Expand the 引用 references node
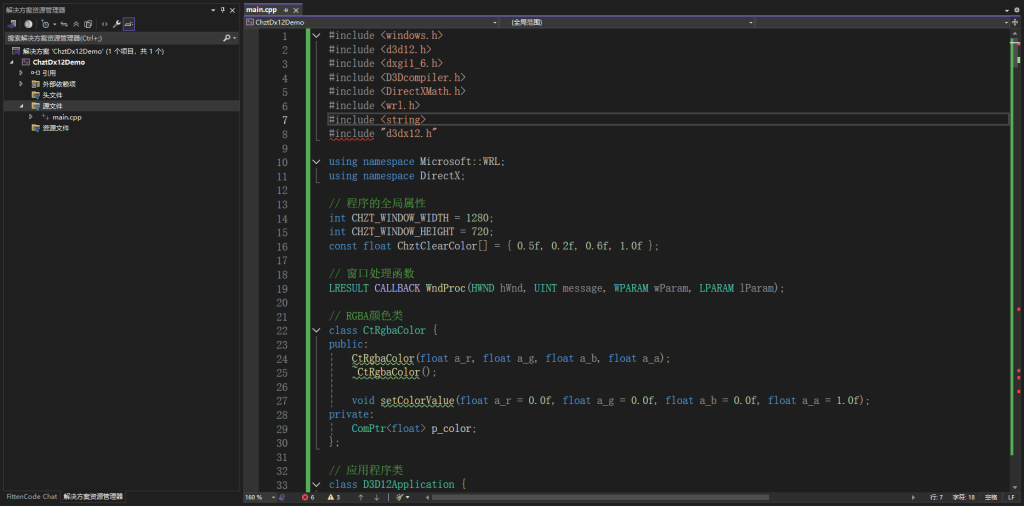This screenshot has height=506, width=1024. 21,73
